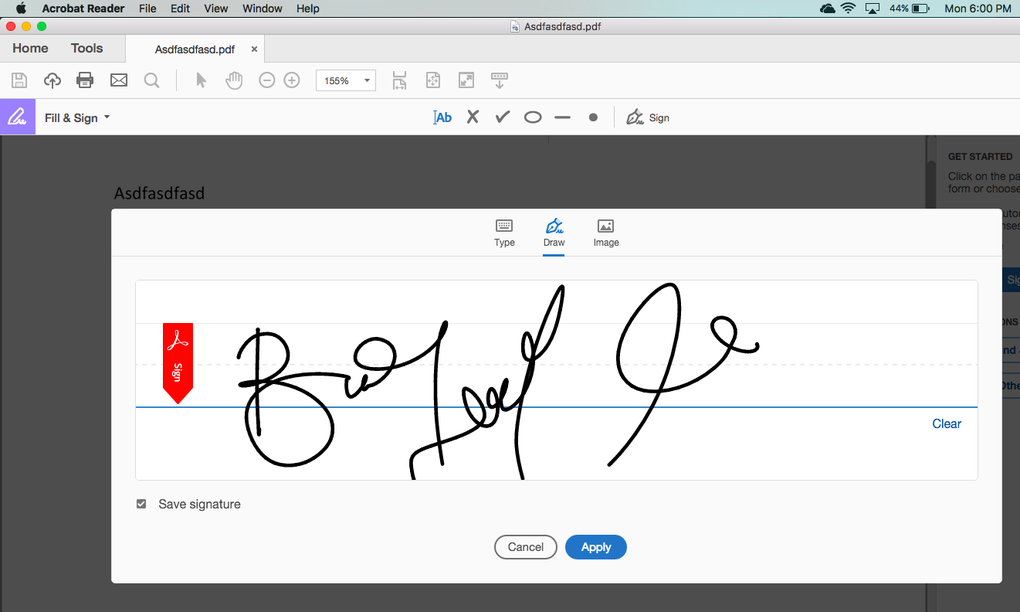The width and height of the screenshot is (1020, 612).
Task: Zoom in with the plus icon
Action: [292, 80]
